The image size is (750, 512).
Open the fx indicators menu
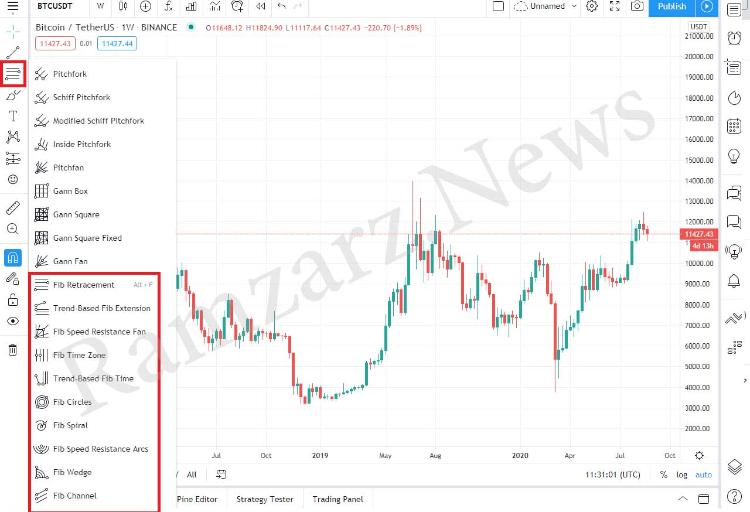coord(168,6)
